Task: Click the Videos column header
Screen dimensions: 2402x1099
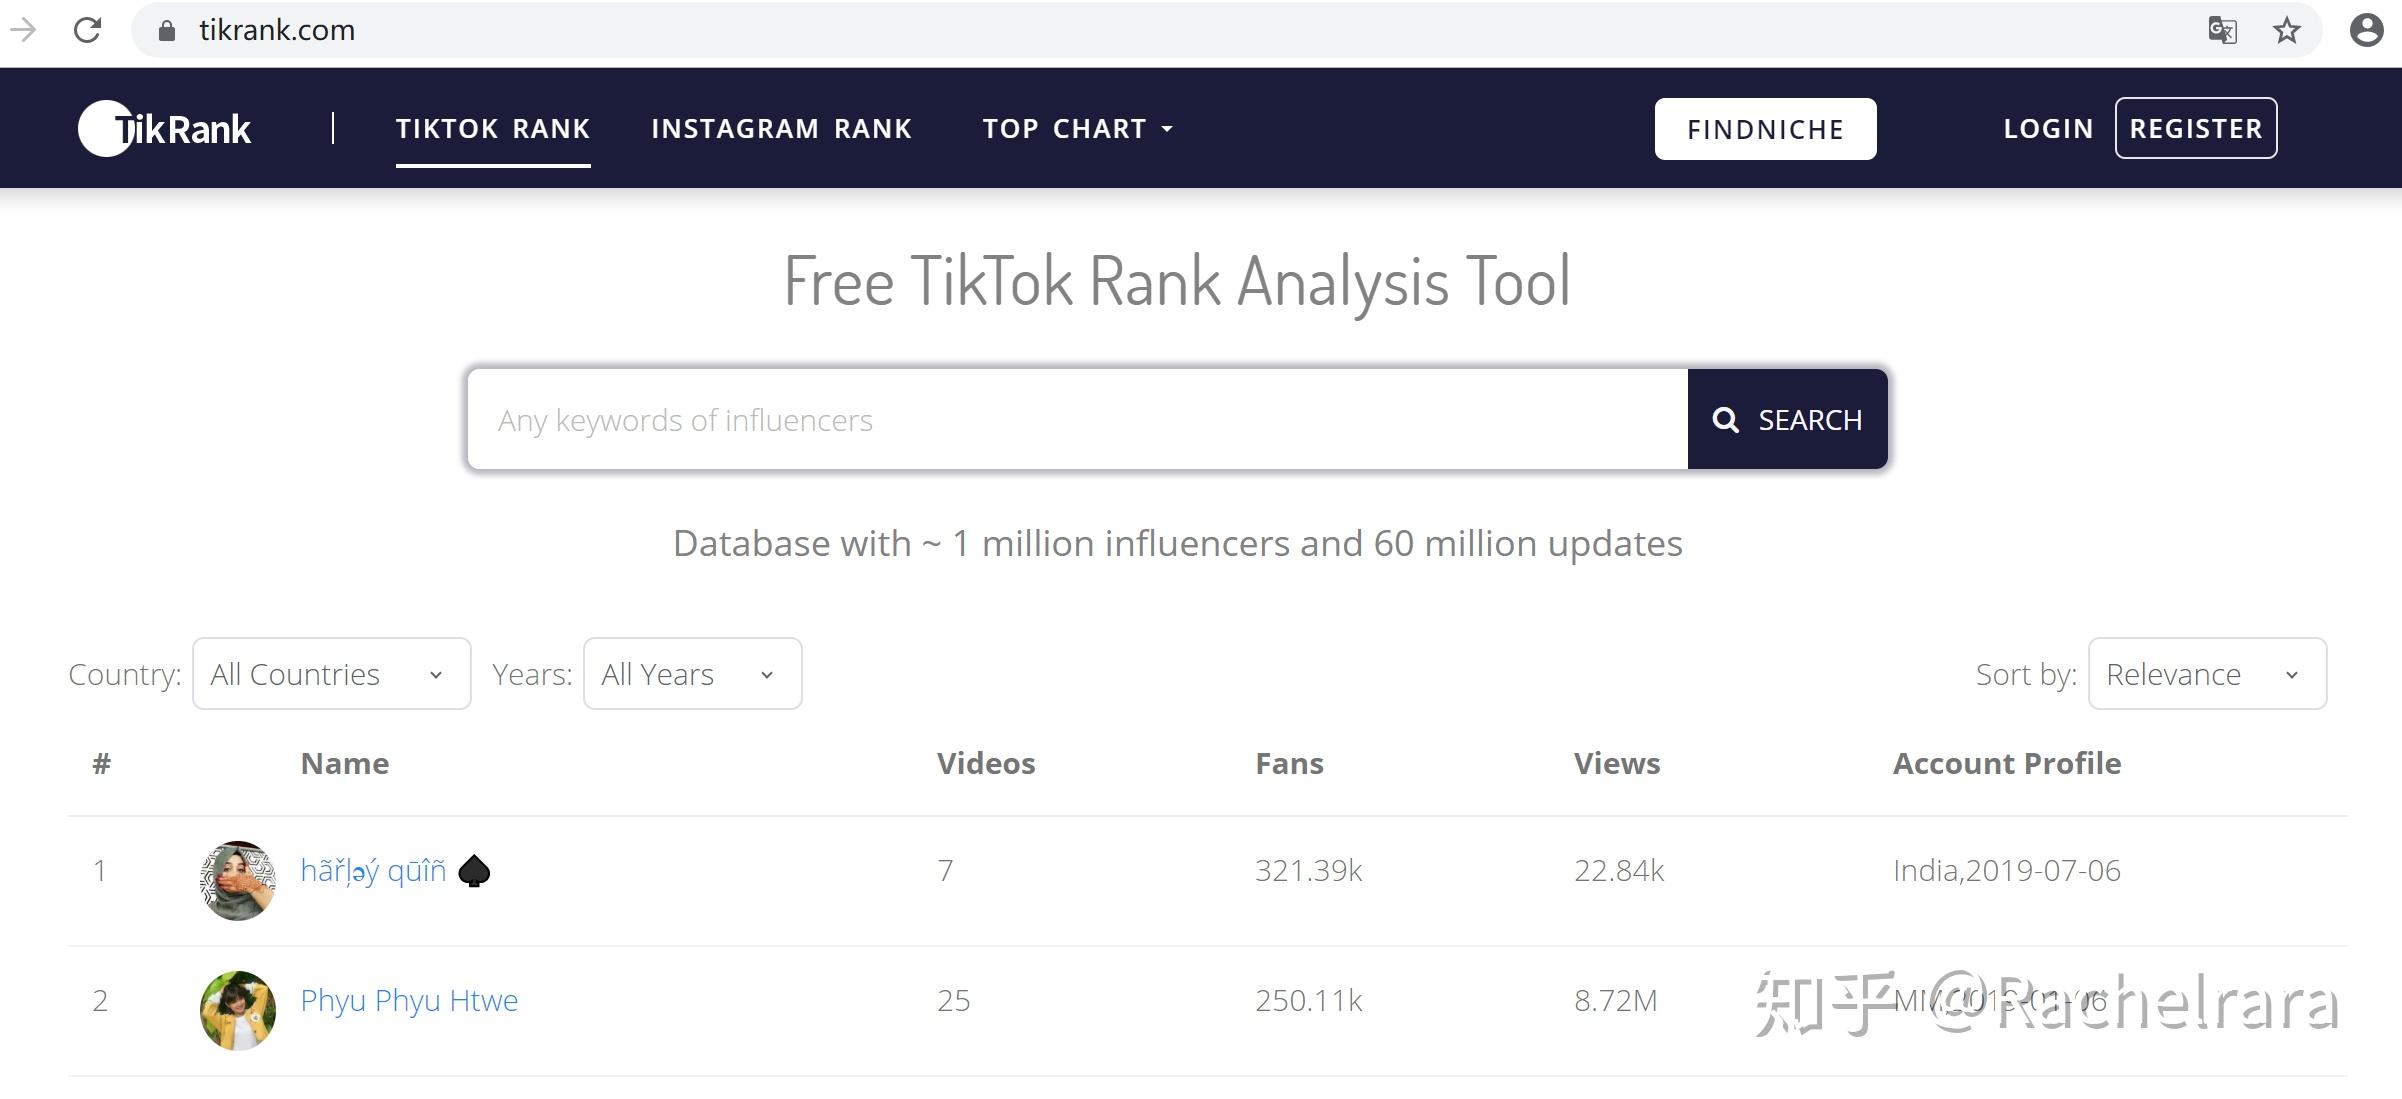Action: 986,763
